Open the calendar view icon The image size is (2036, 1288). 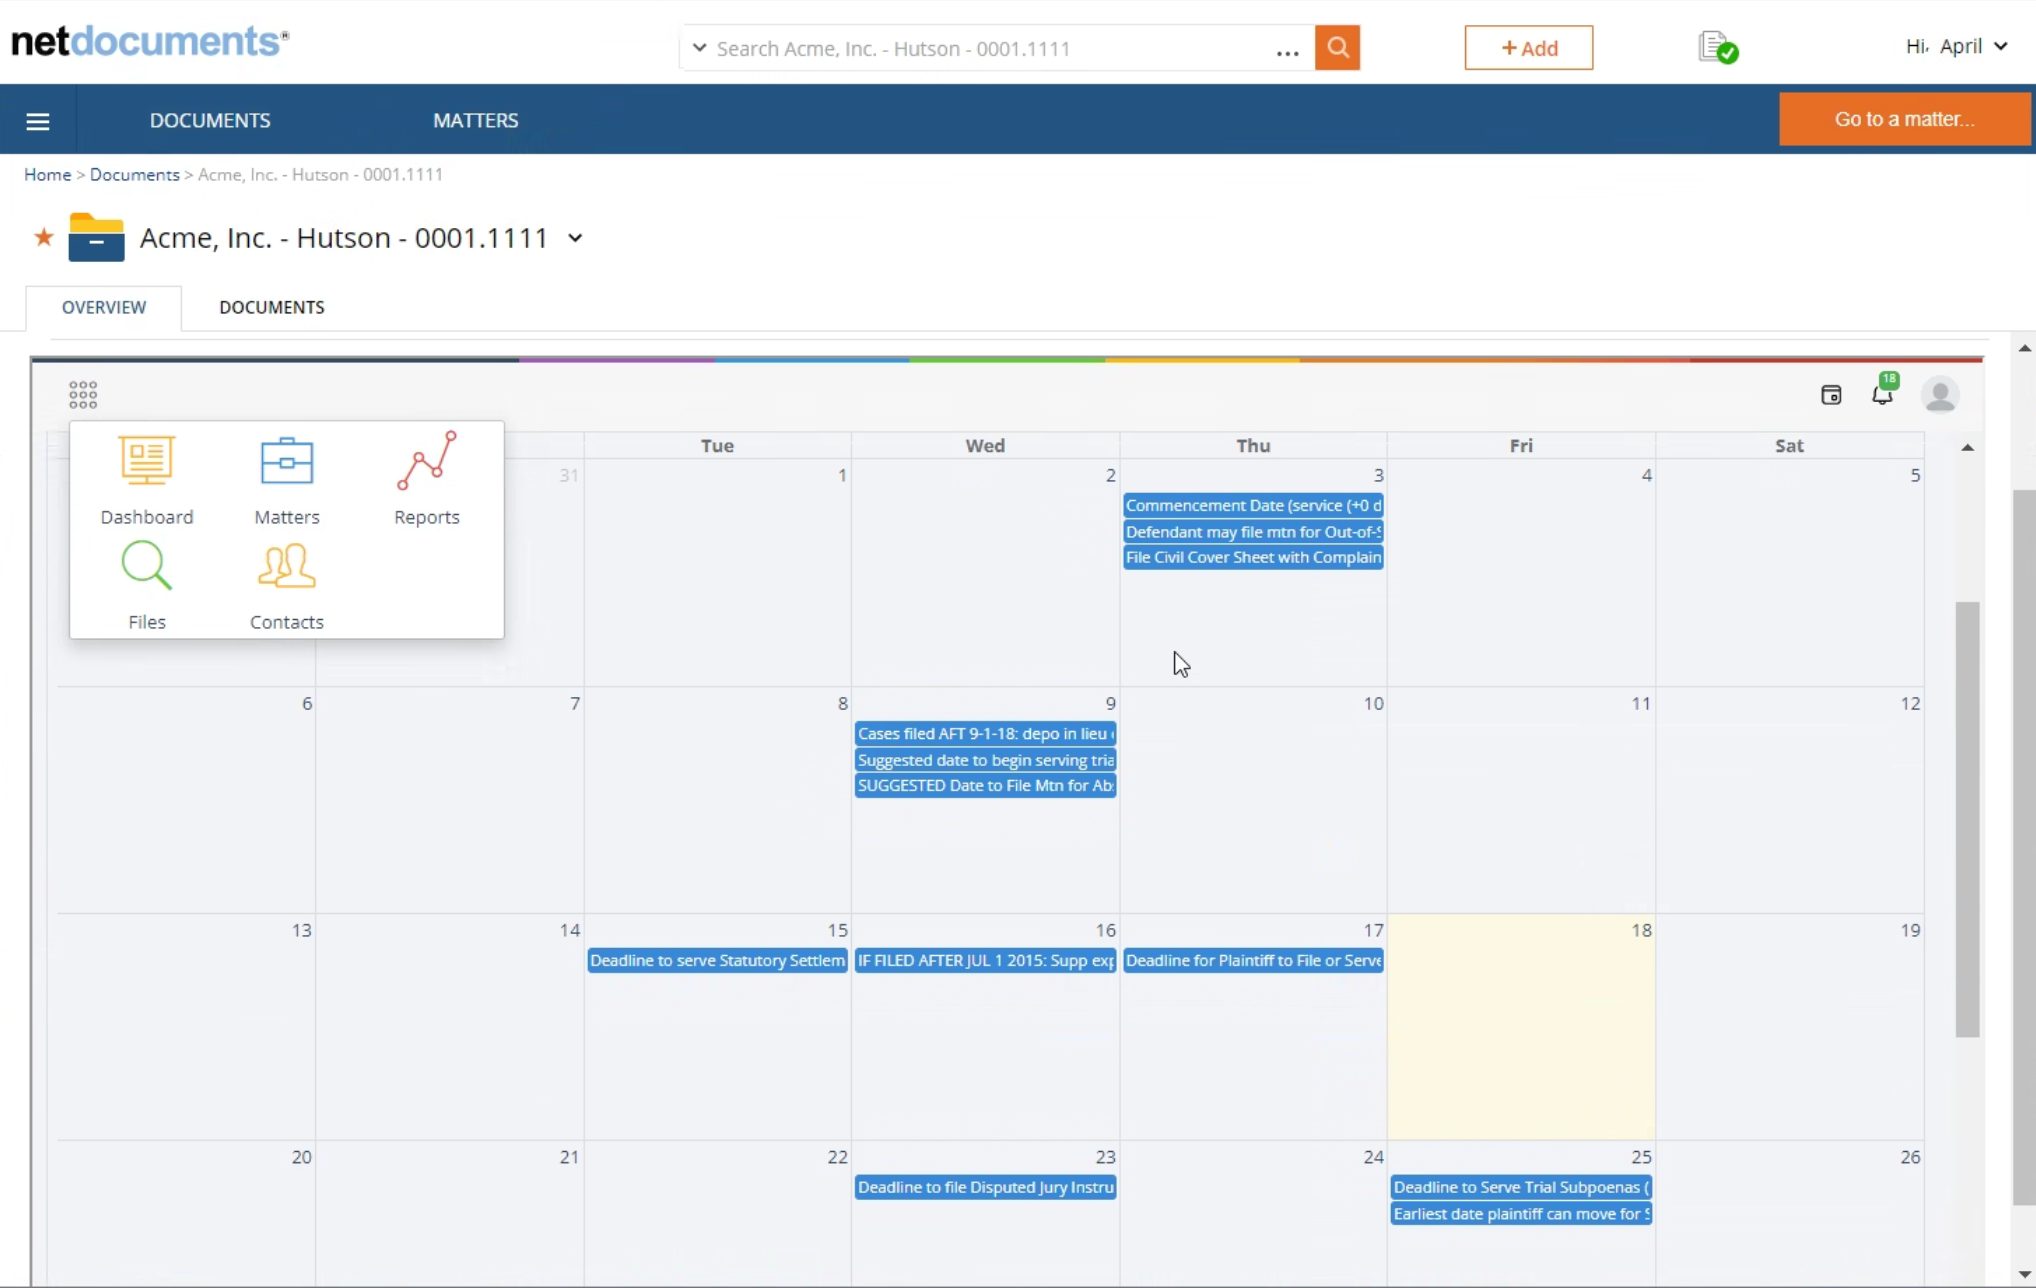coord(1831,395)
